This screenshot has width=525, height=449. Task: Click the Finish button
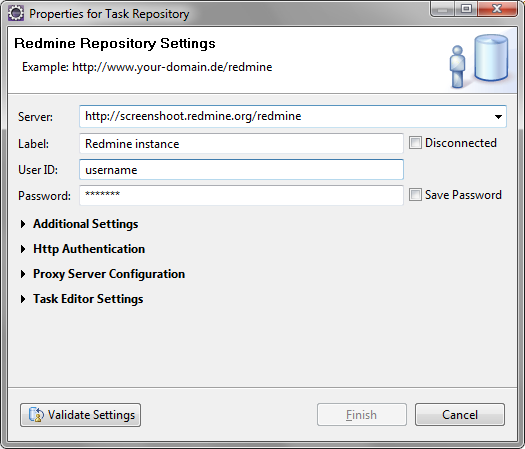[x=362, y=415]
